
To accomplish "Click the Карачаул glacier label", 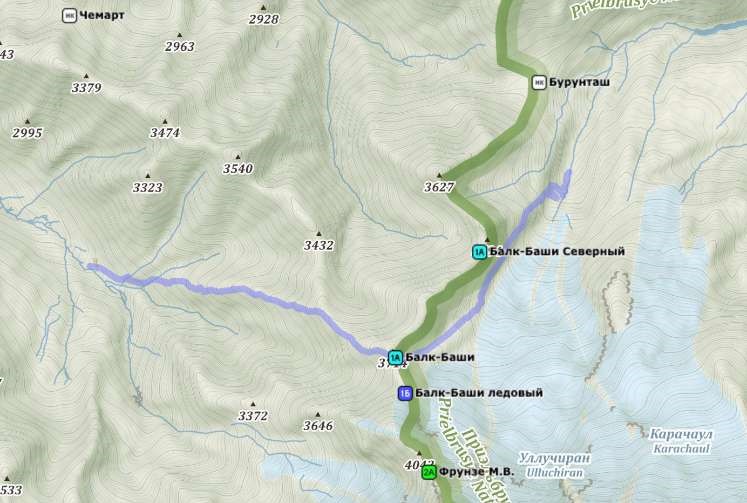I will click(x=681, y=434).
